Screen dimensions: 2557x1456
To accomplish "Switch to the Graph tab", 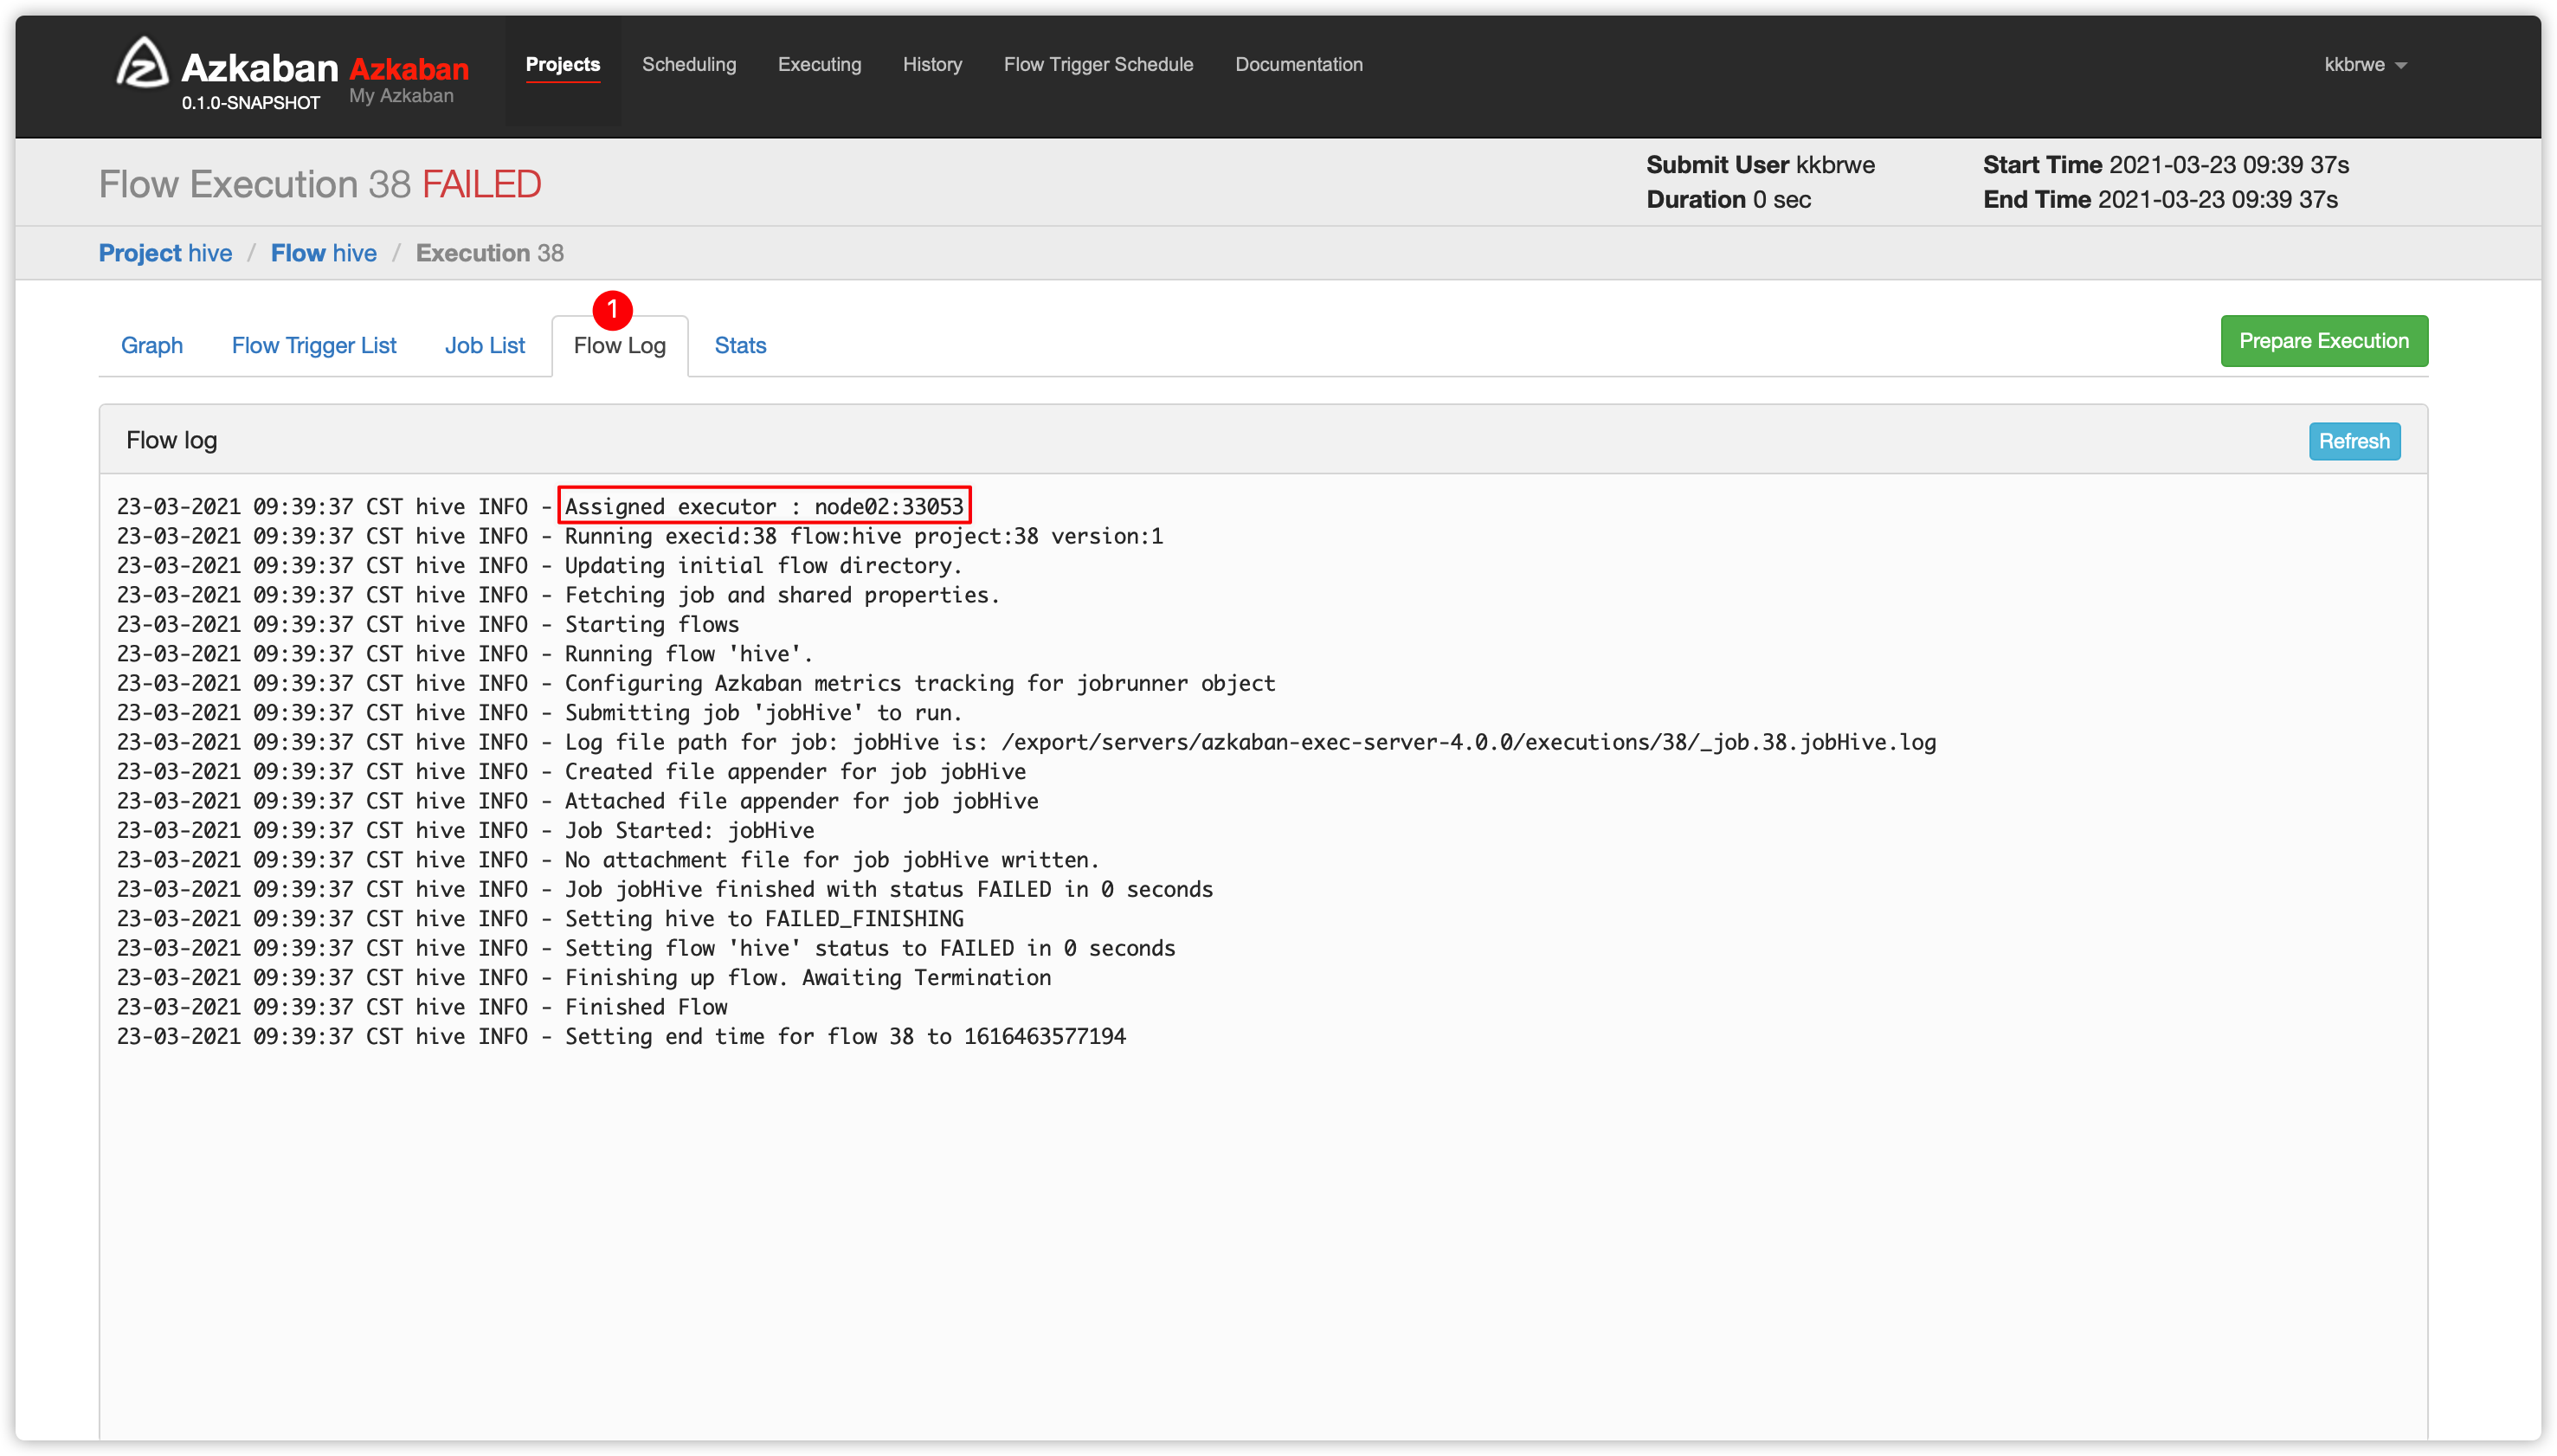I will click(x=152, y=346).
